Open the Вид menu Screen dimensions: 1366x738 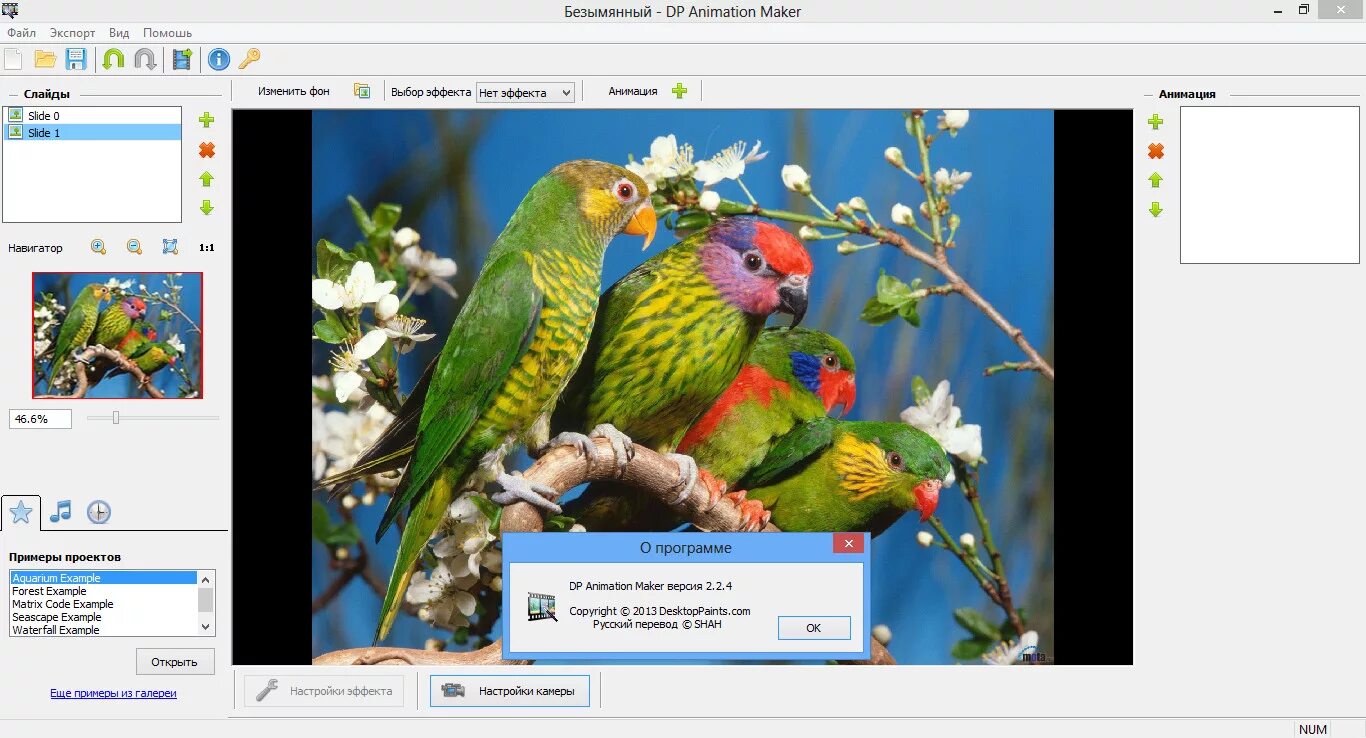(x=119, y=33)
